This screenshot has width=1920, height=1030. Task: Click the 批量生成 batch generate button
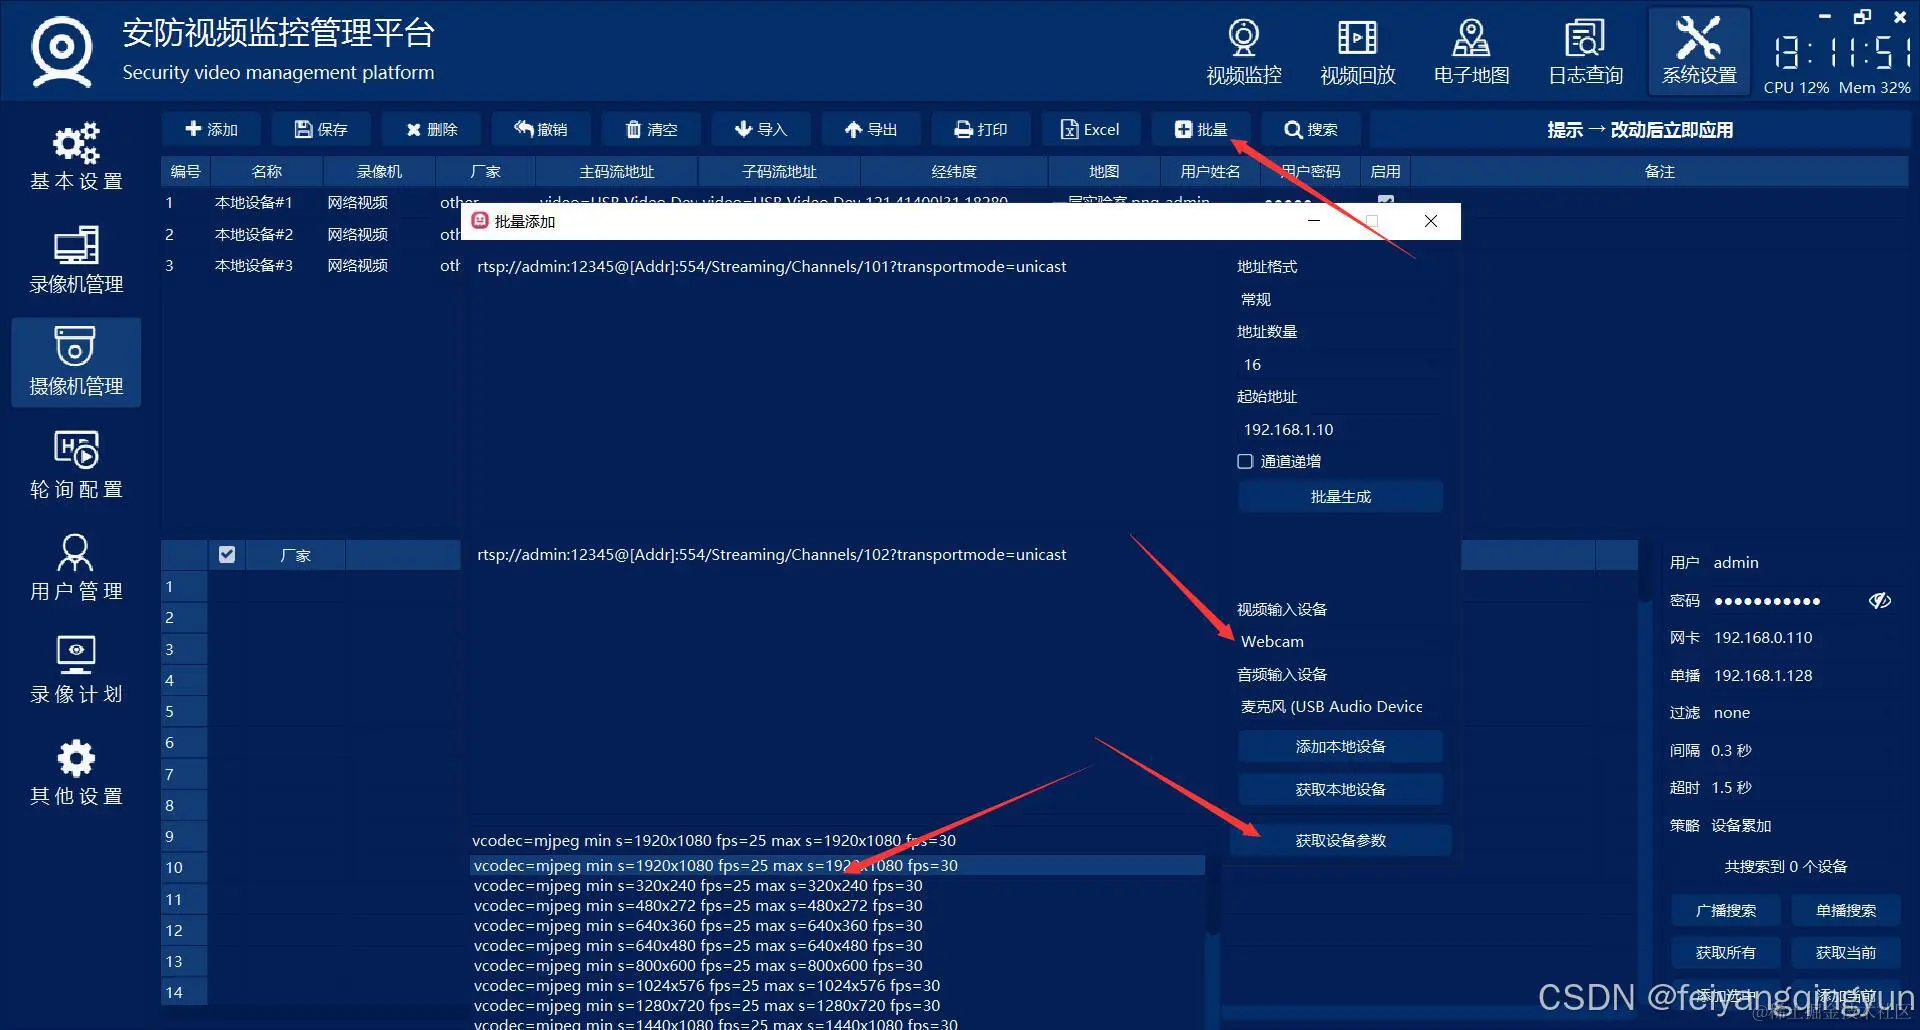(x=1340, y=496)
